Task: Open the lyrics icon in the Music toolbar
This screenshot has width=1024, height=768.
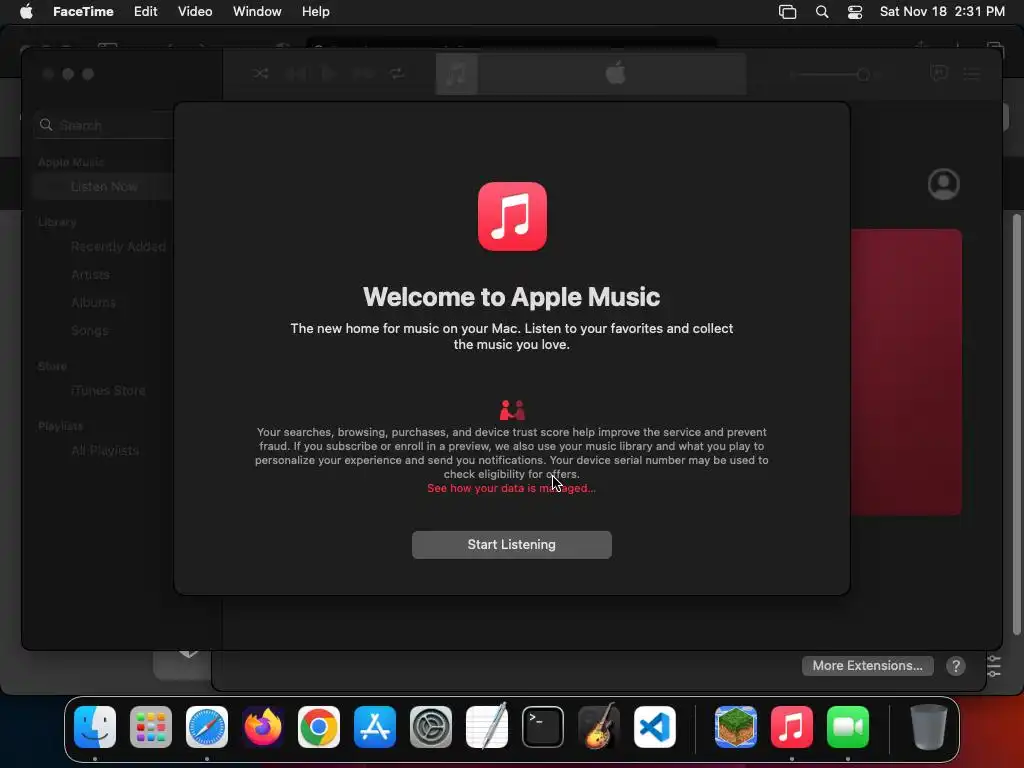Action: click(939, 73)
